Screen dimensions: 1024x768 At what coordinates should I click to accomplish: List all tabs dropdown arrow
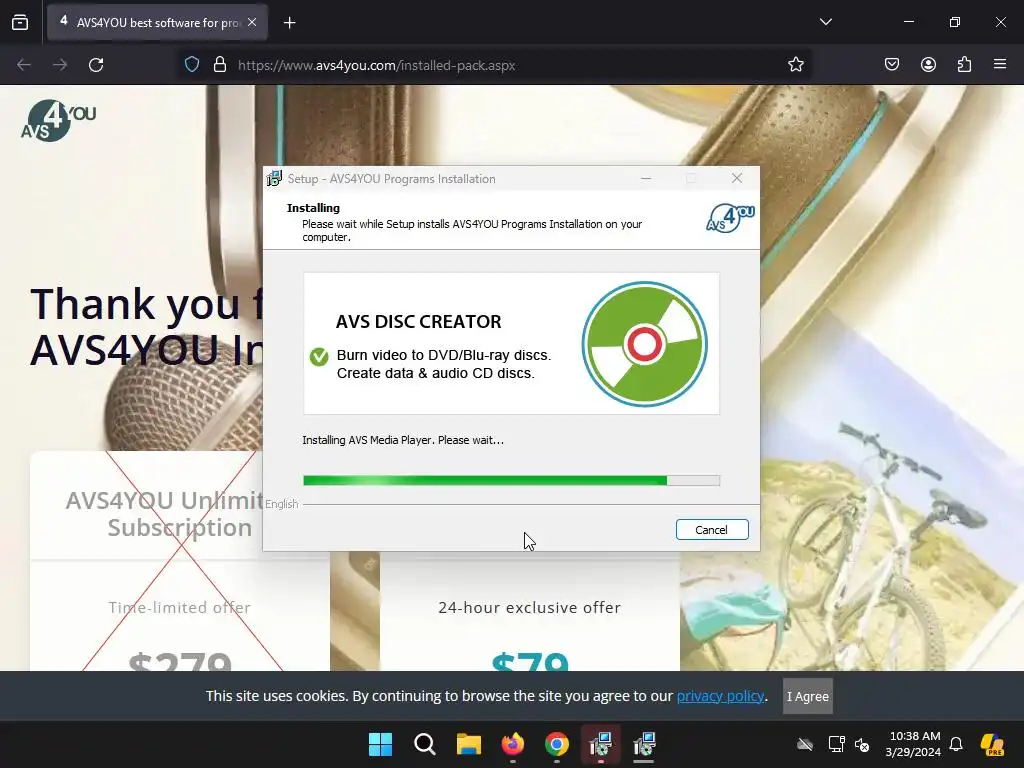coord(825,22)
